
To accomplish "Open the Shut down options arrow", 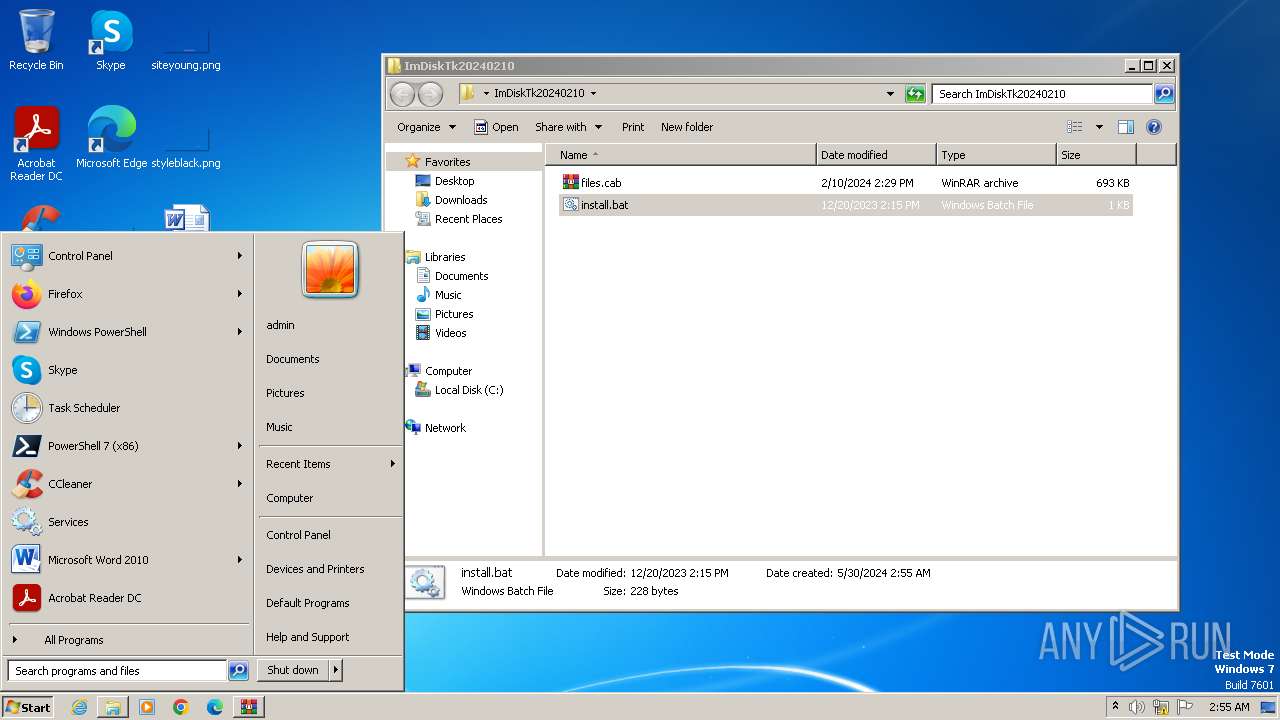I will (x=336, y=671).
